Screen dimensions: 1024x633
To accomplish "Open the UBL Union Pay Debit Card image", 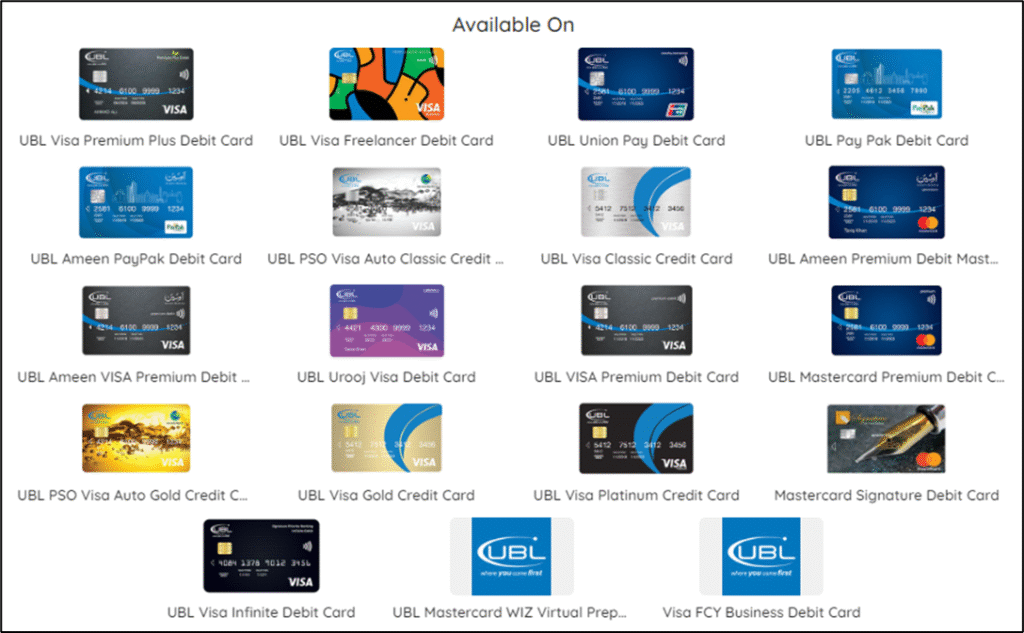I will pyautogui.click(x=636, y=84).
